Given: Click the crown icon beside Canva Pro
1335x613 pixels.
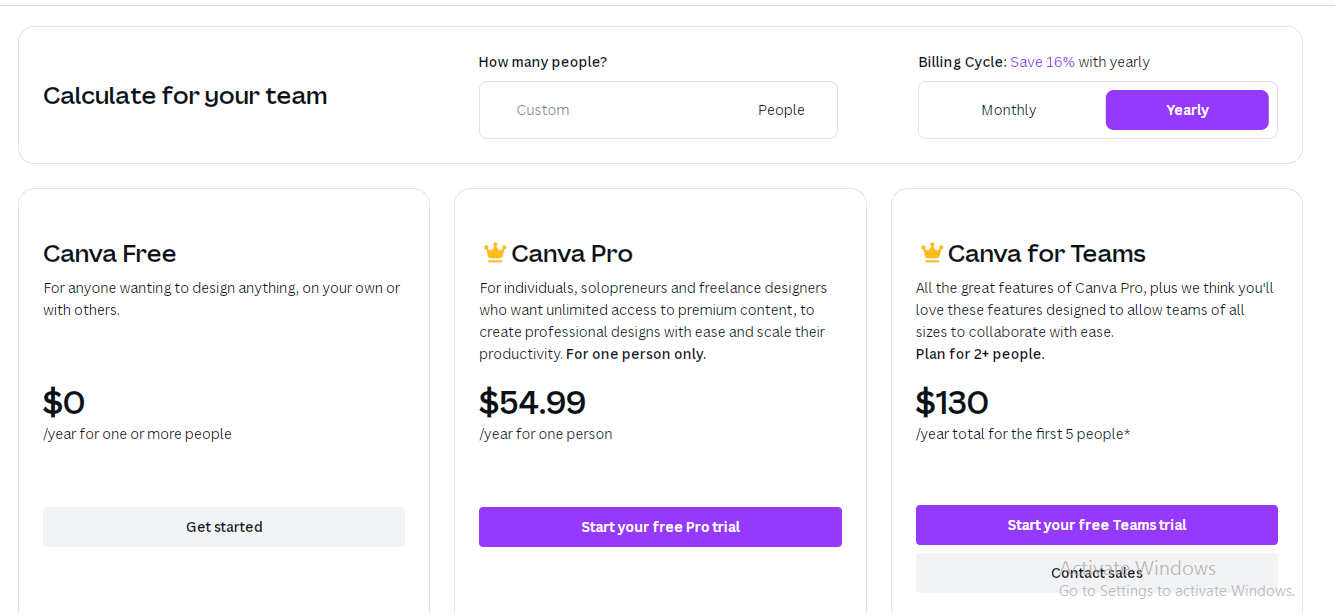Looking at the screenshot, I should tap(494, 252).
